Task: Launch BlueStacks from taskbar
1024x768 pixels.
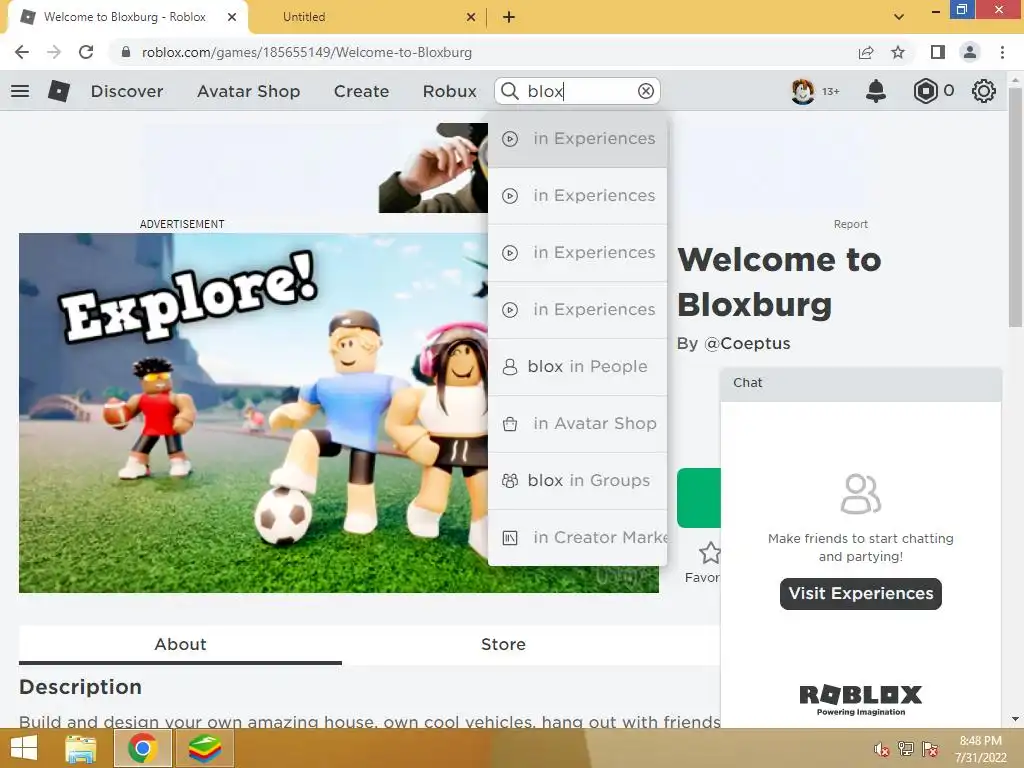Action: [205, 748]
